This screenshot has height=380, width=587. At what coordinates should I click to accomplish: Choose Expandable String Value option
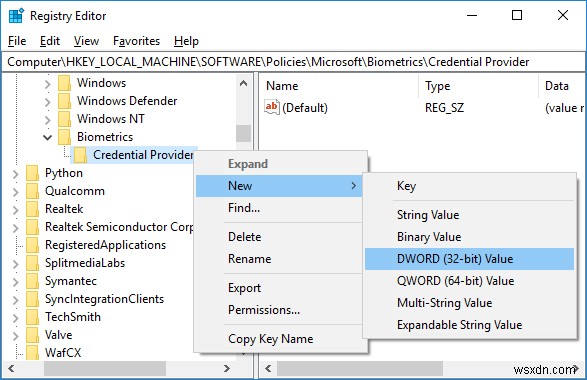[469, 325]
